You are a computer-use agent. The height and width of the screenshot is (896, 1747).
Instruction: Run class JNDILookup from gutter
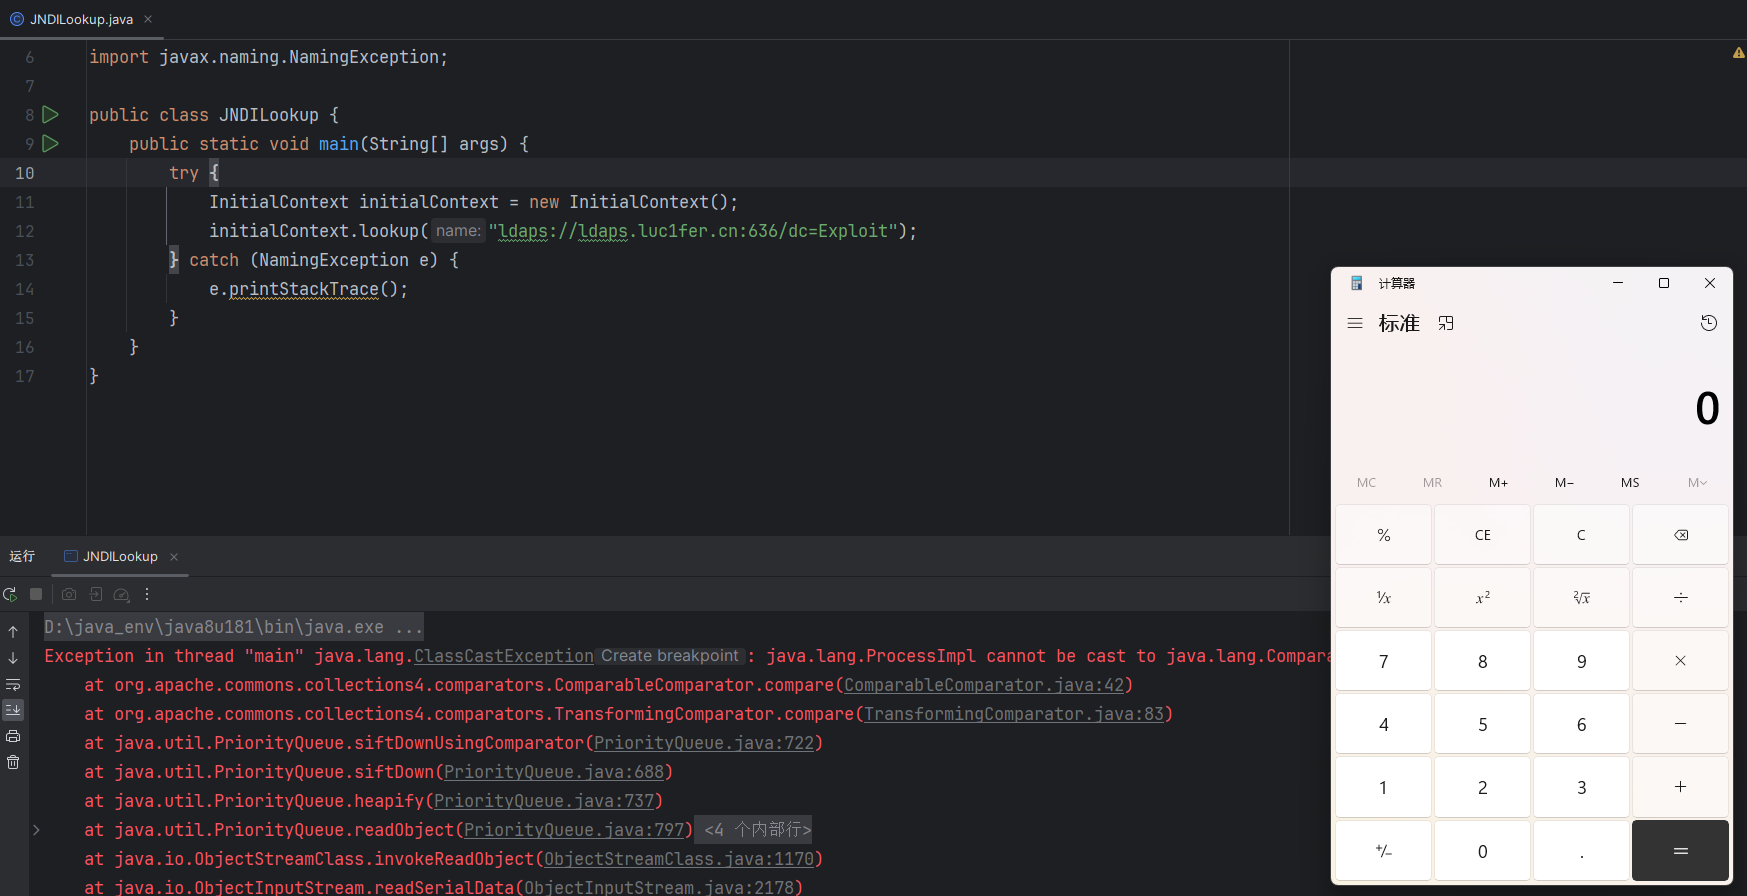[51, 115]
